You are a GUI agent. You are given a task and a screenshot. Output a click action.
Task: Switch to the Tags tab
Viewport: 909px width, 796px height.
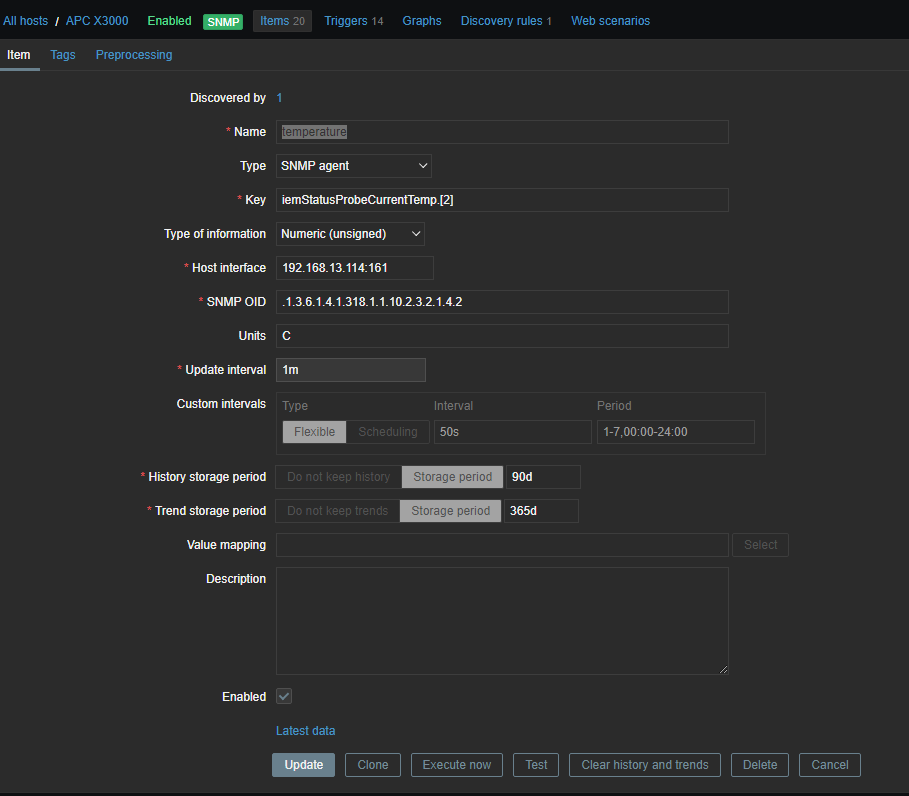tap(63, 55)
